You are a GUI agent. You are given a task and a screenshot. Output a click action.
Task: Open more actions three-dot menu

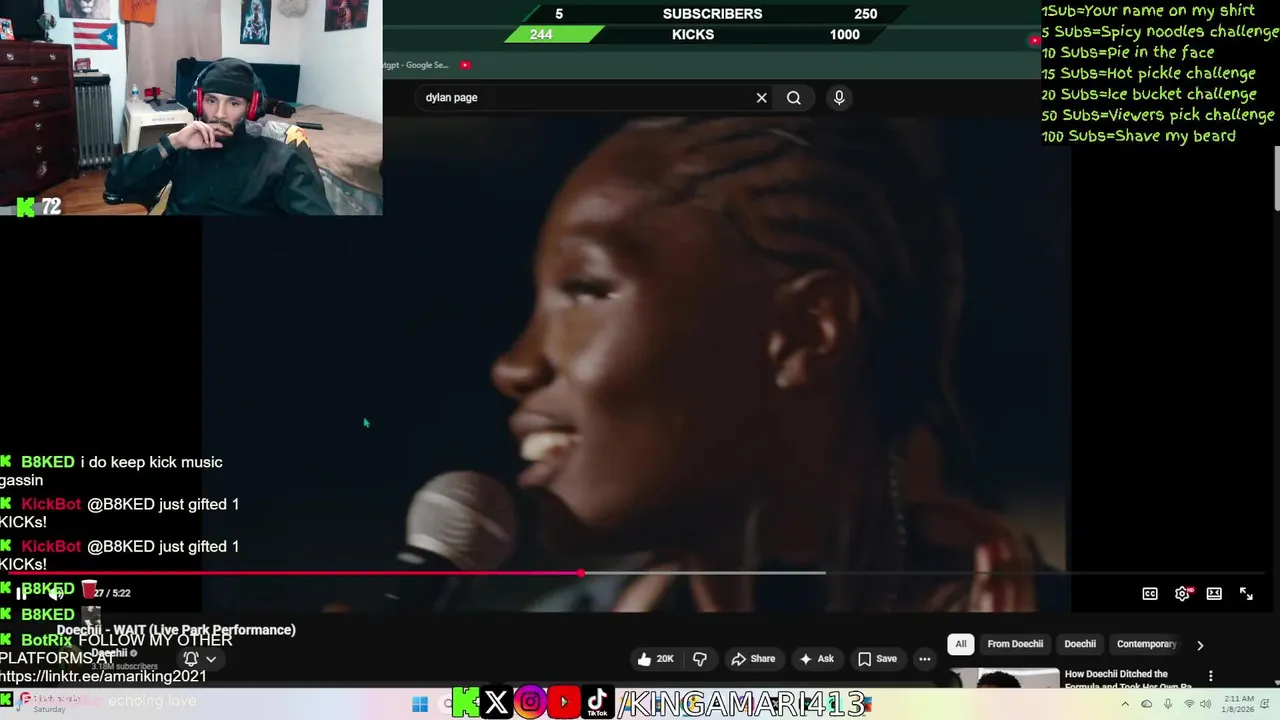[x=925, y=659]
